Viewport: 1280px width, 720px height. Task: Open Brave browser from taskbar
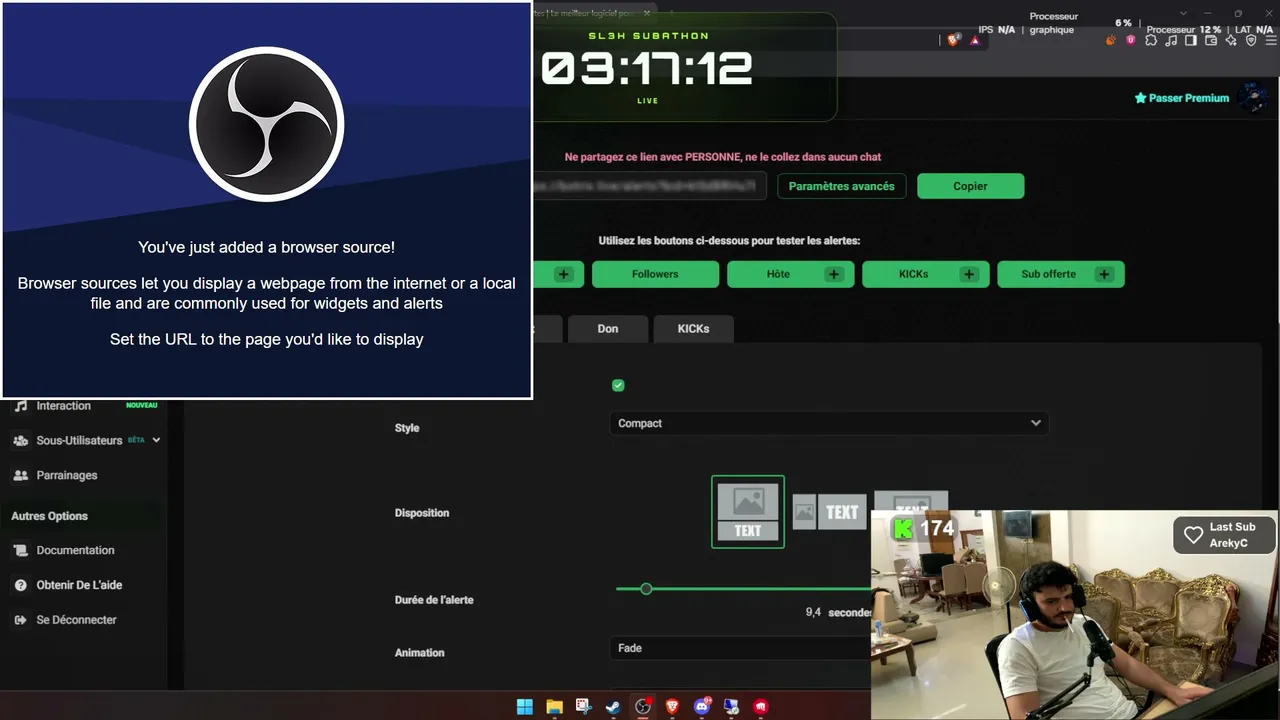[672, 707]
